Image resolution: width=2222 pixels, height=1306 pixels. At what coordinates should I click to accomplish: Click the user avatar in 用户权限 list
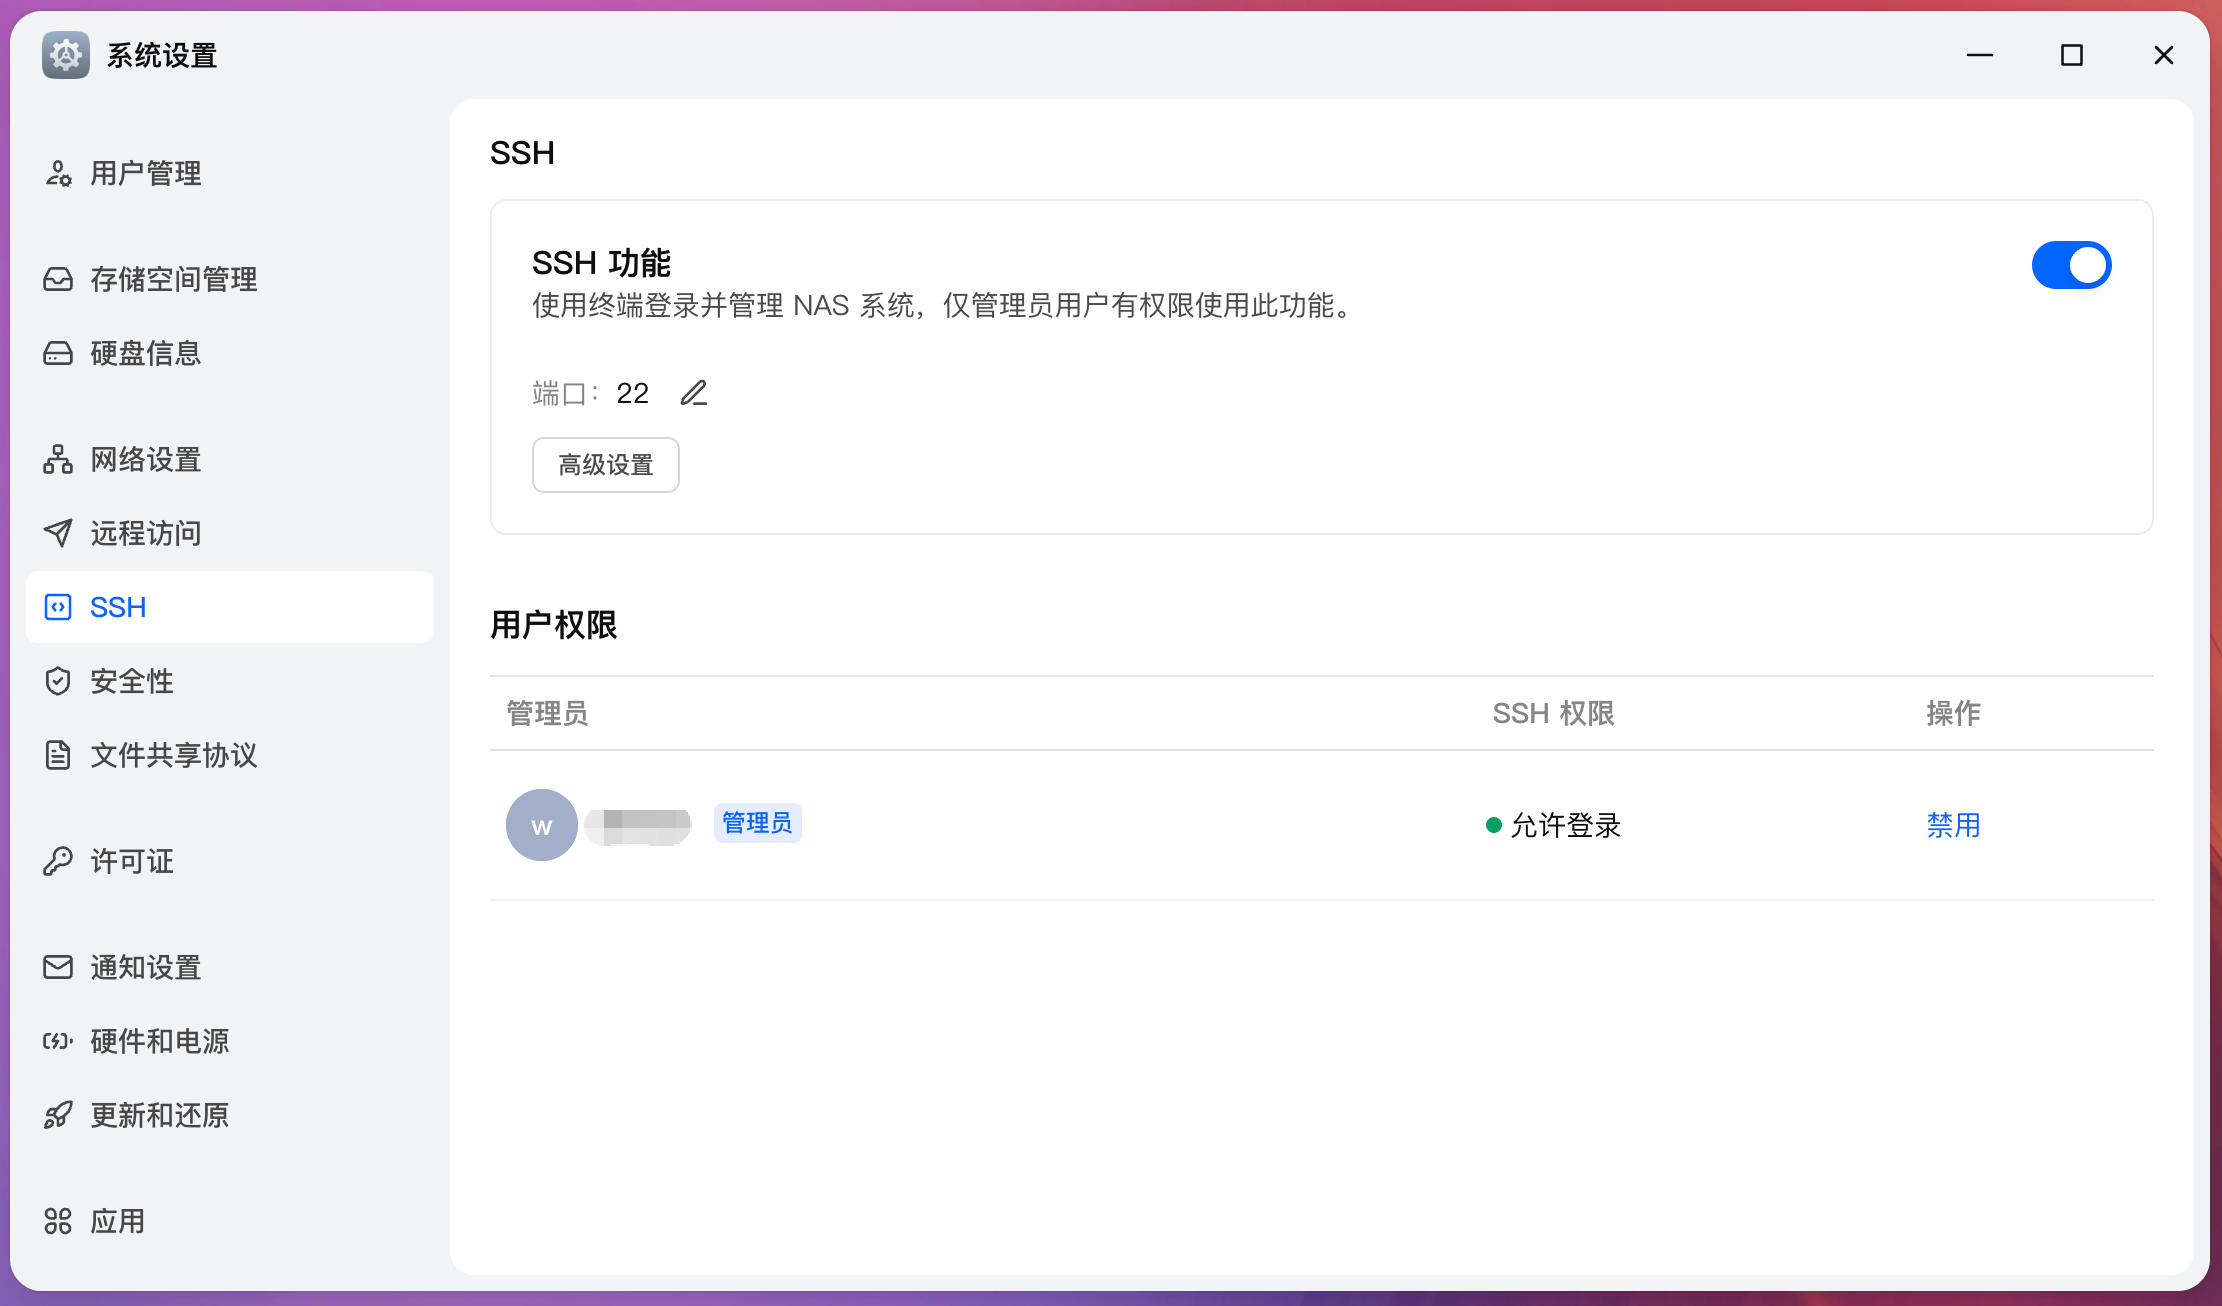coord(540,824)
